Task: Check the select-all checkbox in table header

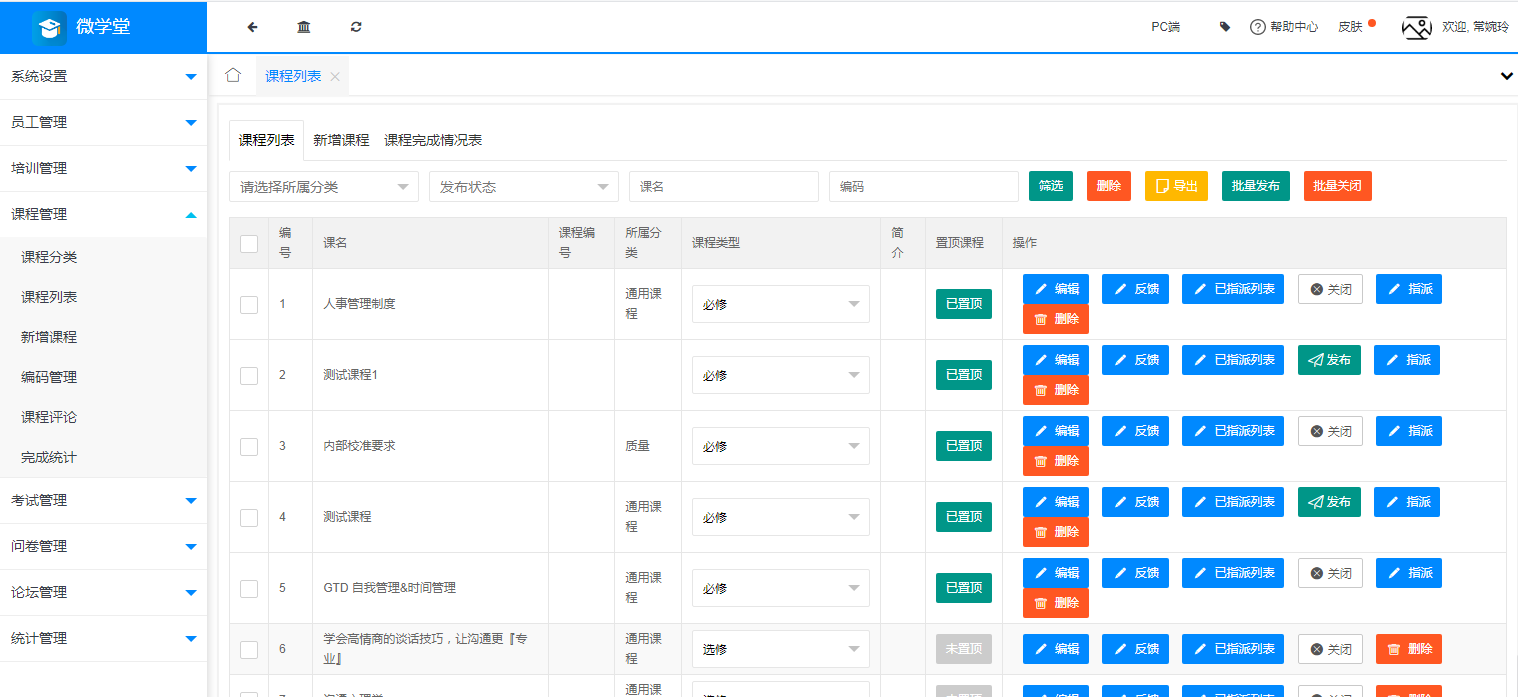Action: tap(248, 243)
